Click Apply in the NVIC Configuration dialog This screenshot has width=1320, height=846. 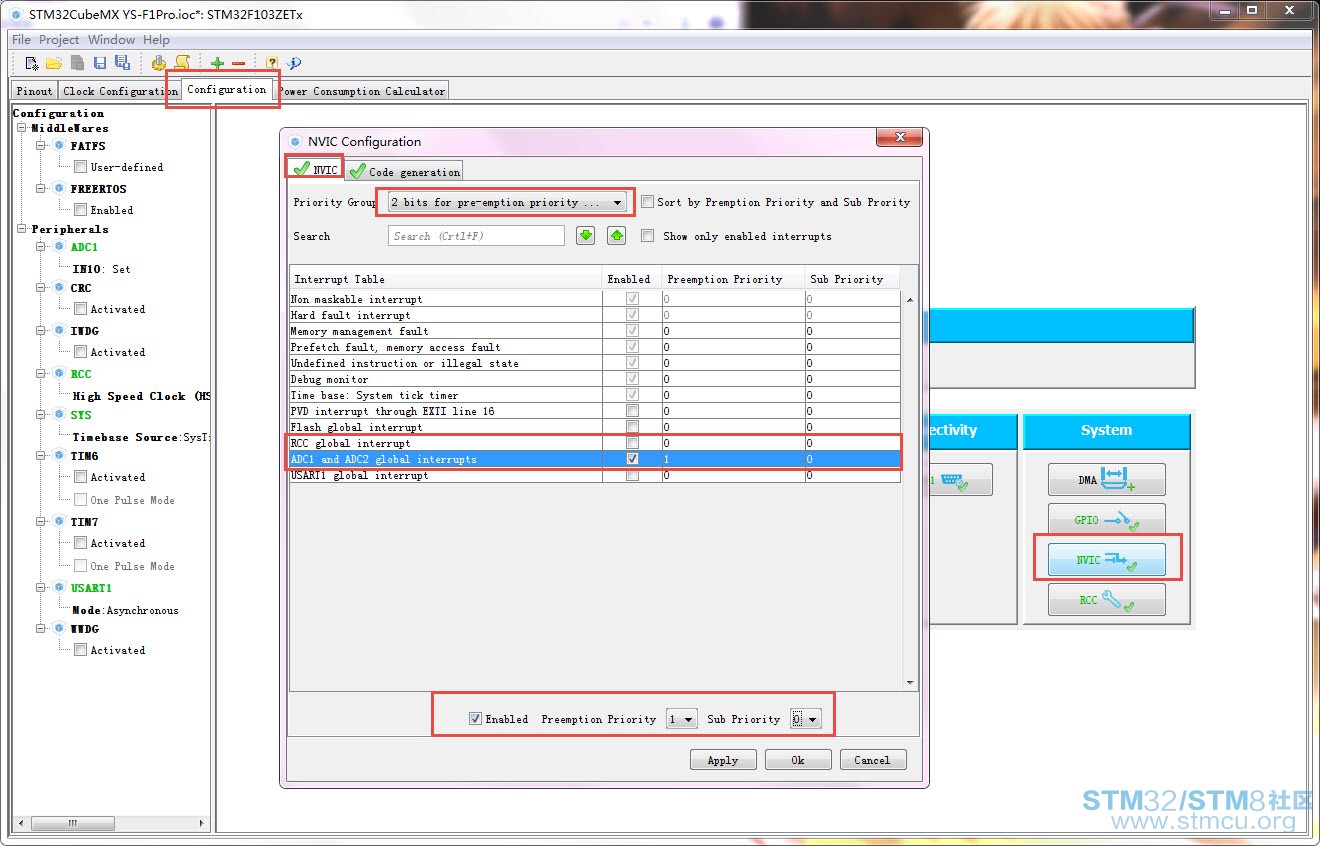(x=723, y=760)
